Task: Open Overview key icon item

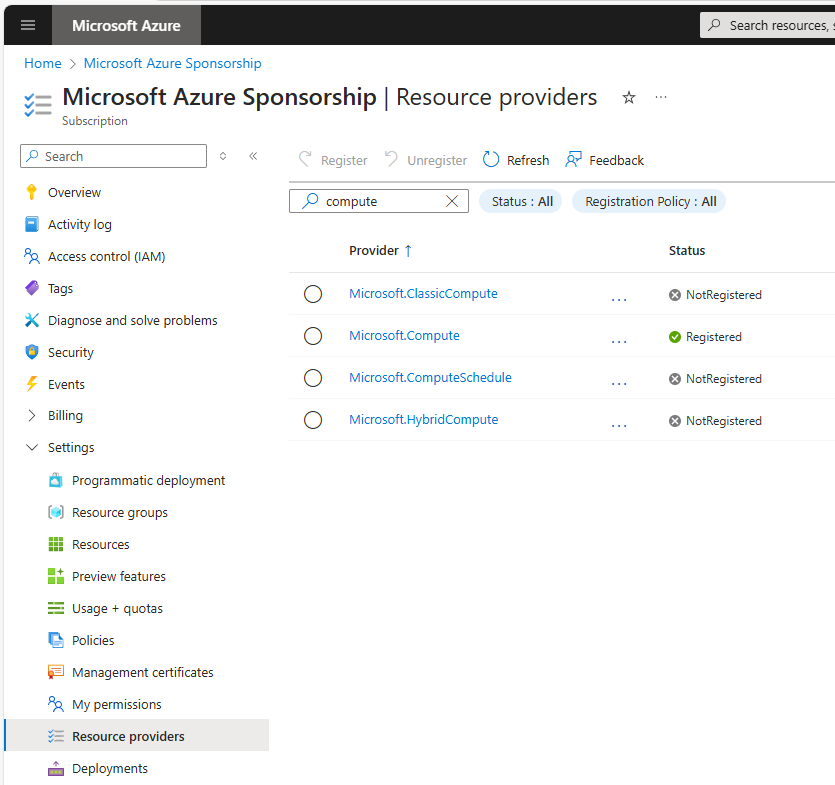Action: (74, 192)
